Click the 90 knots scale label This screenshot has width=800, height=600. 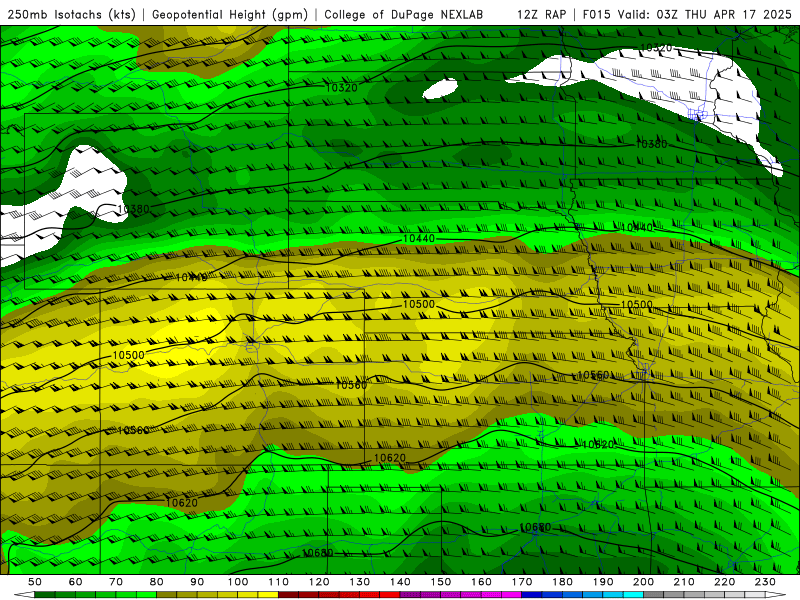click(197, 582)
